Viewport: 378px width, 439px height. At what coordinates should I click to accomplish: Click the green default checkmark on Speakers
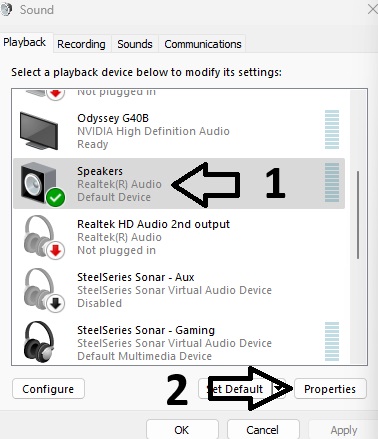(55, 197)
